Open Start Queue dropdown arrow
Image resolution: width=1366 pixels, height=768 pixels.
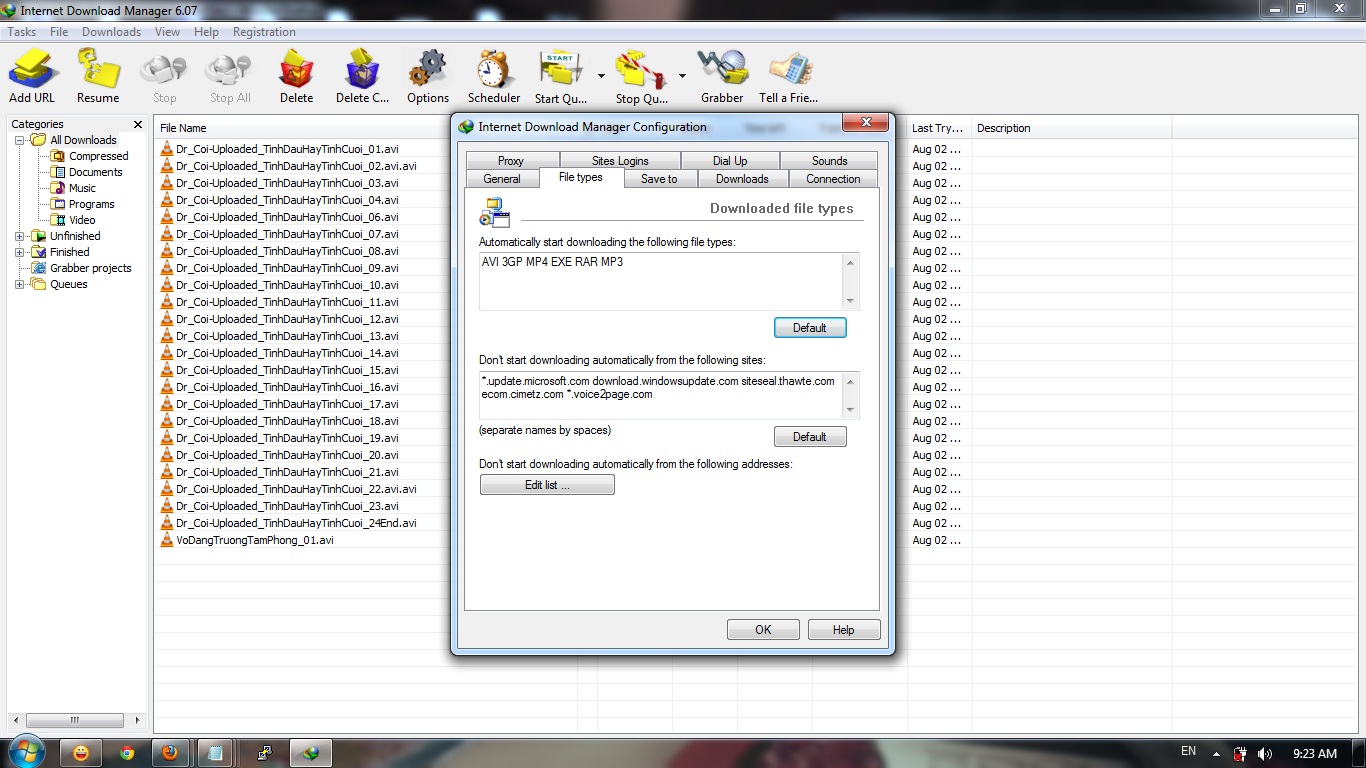point(601,76)
